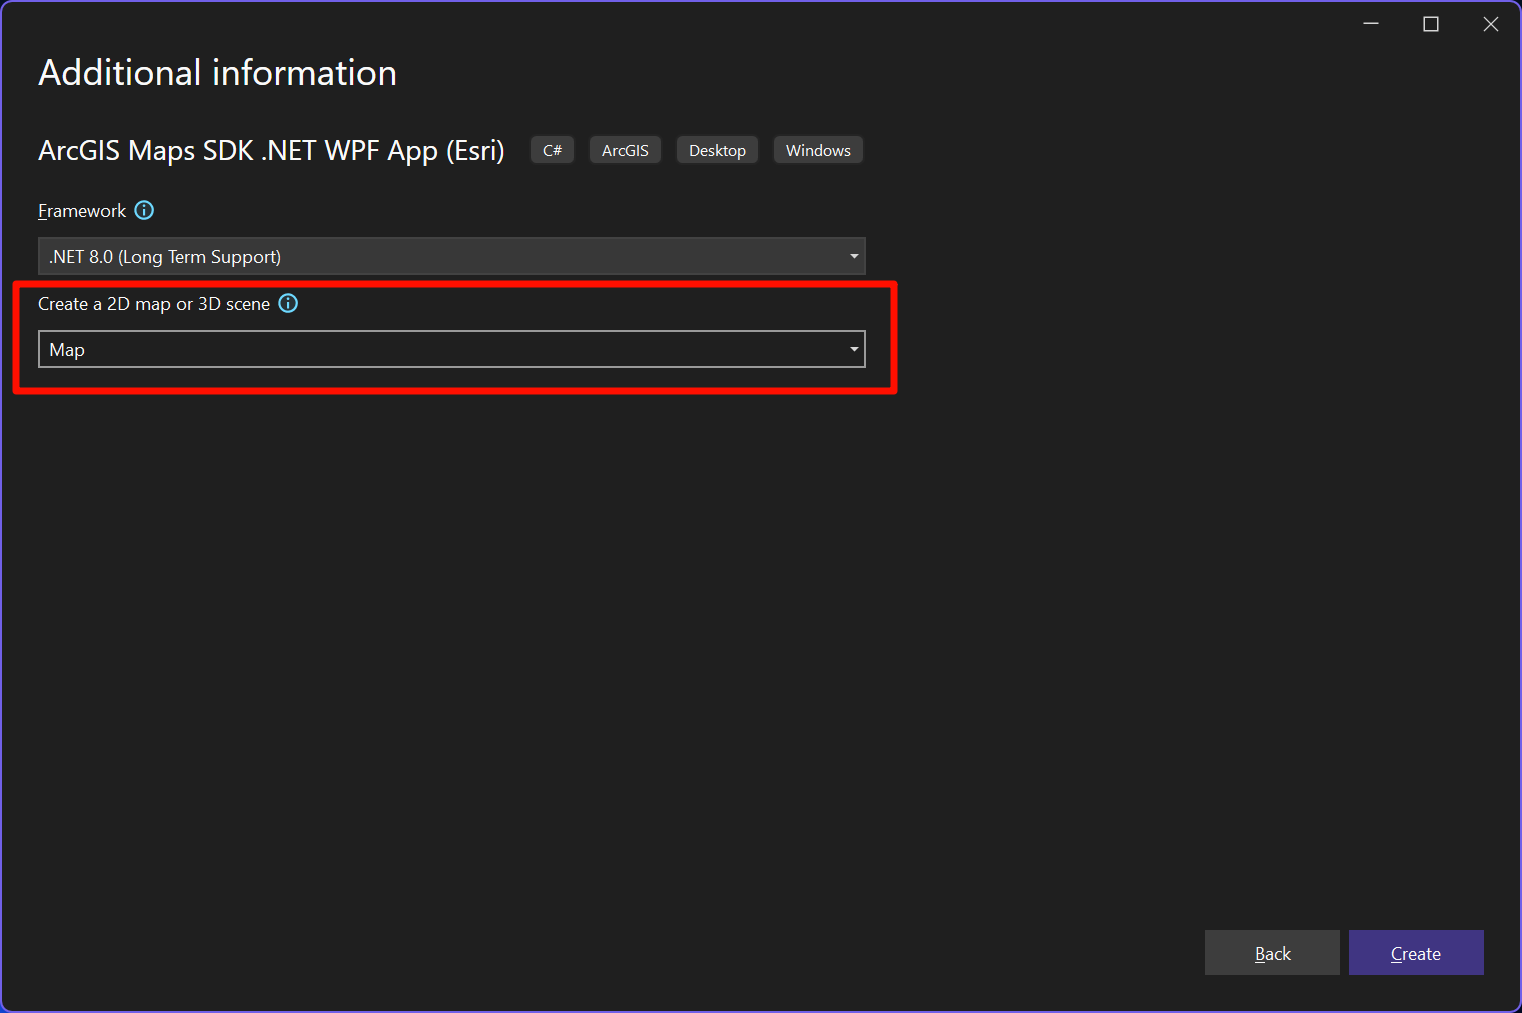
Task: Minimize the dialog window
Action: tap(1371, 24)
